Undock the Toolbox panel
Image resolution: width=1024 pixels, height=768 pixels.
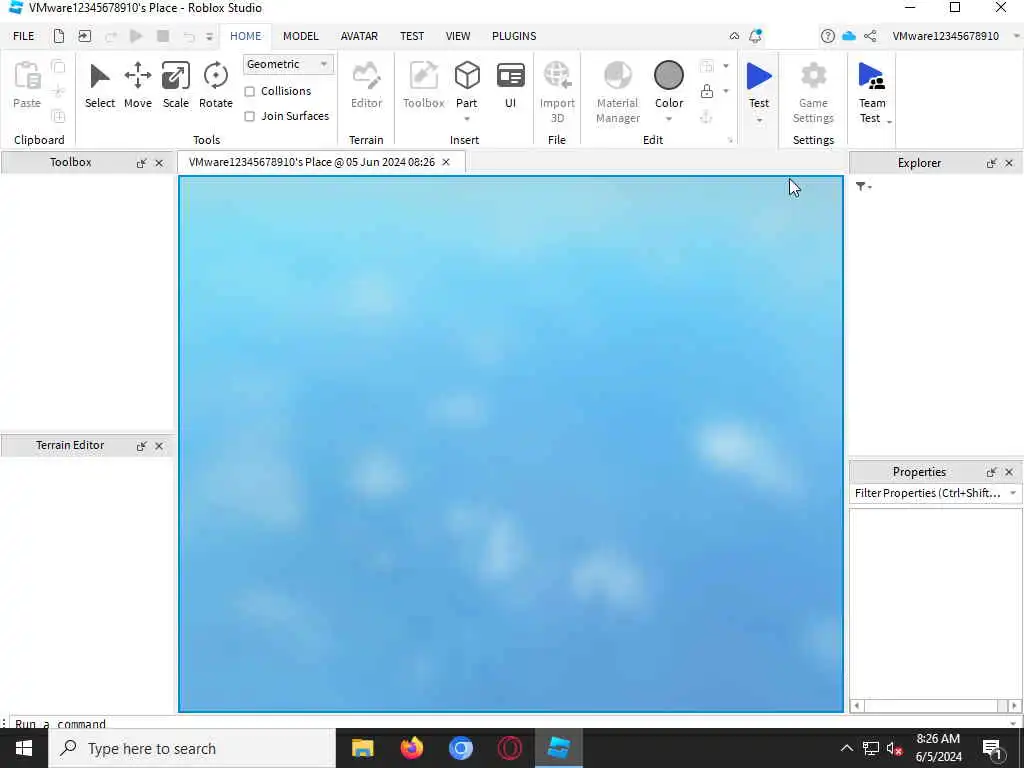tap(141, 163)
